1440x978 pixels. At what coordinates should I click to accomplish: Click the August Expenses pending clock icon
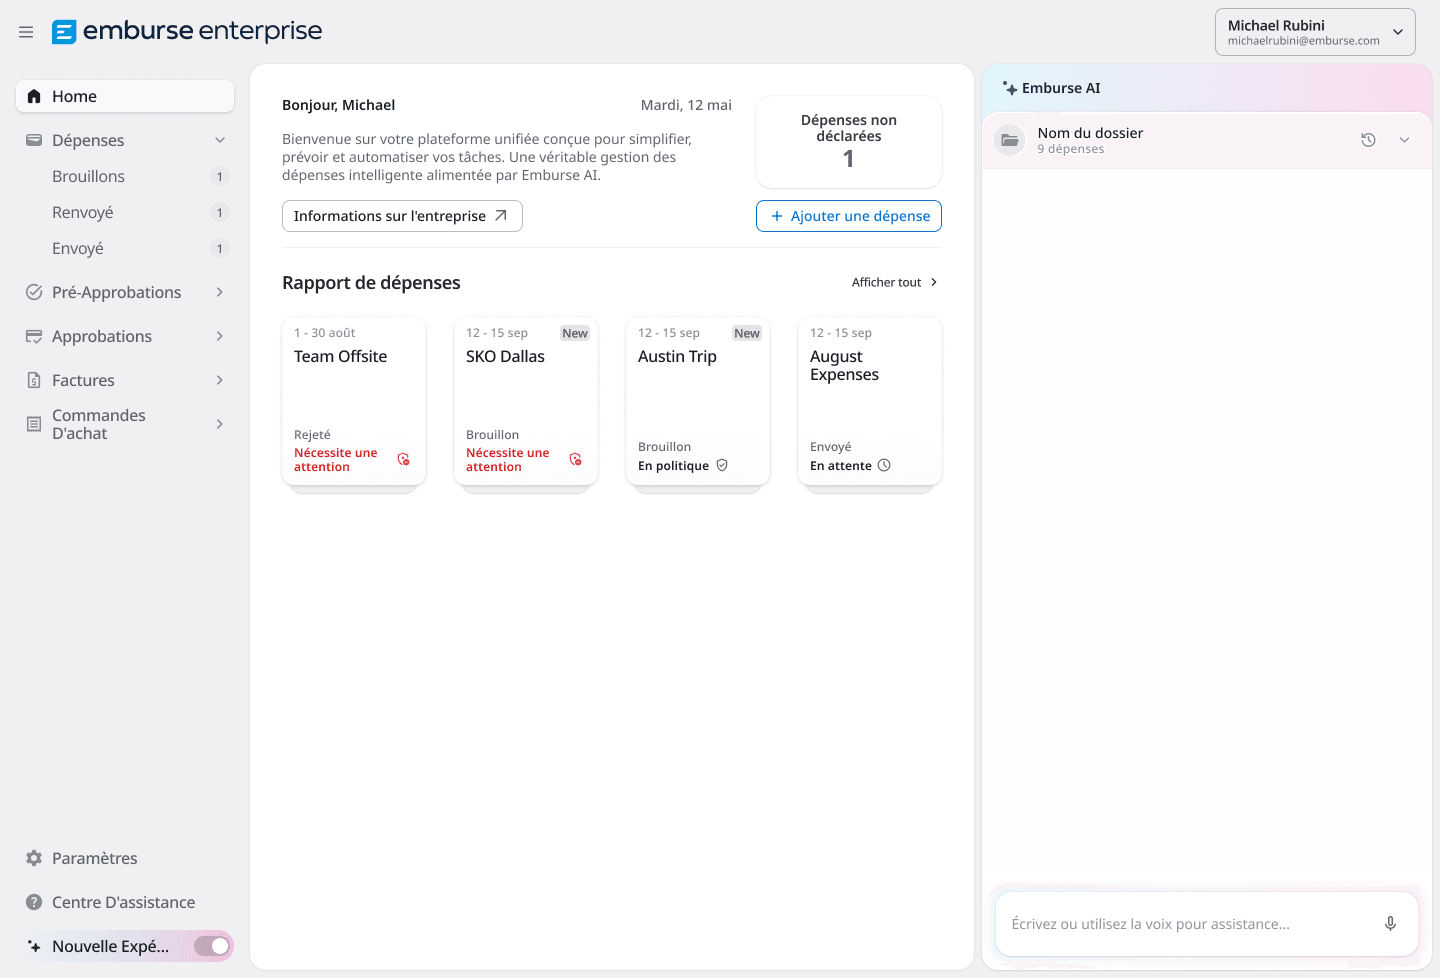pyautogui.click(x=884, y=465)
